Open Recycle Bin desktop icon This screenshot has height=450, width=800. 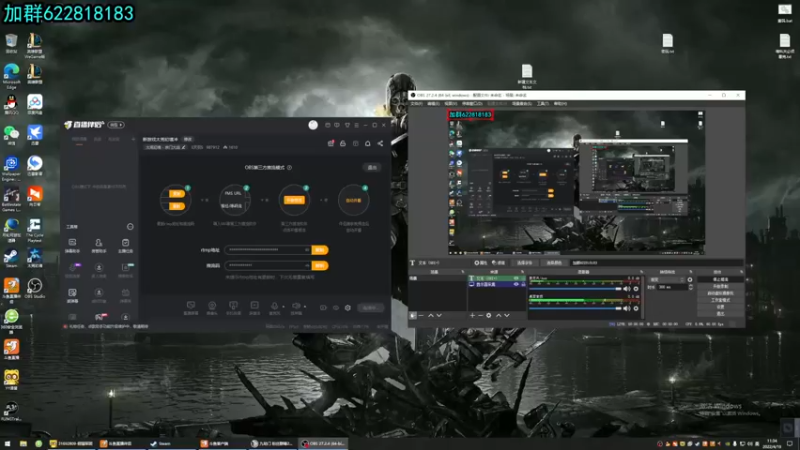click(11, 43)
